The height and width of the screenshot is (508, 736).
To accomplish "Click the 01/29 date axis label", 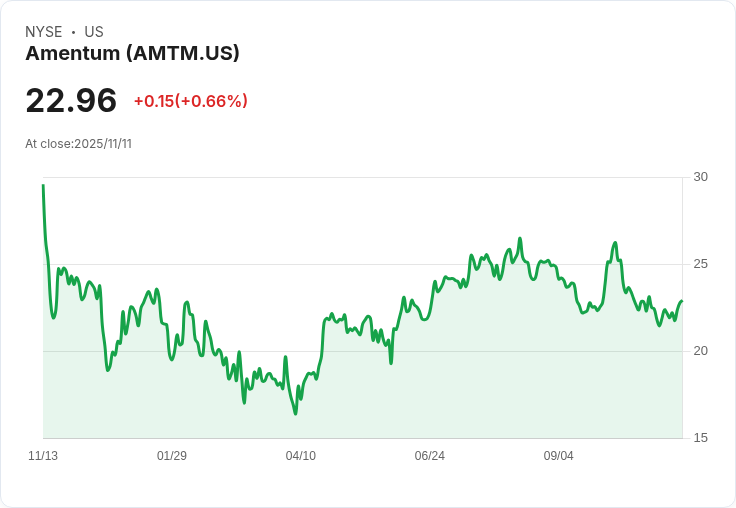I will 172,455.
